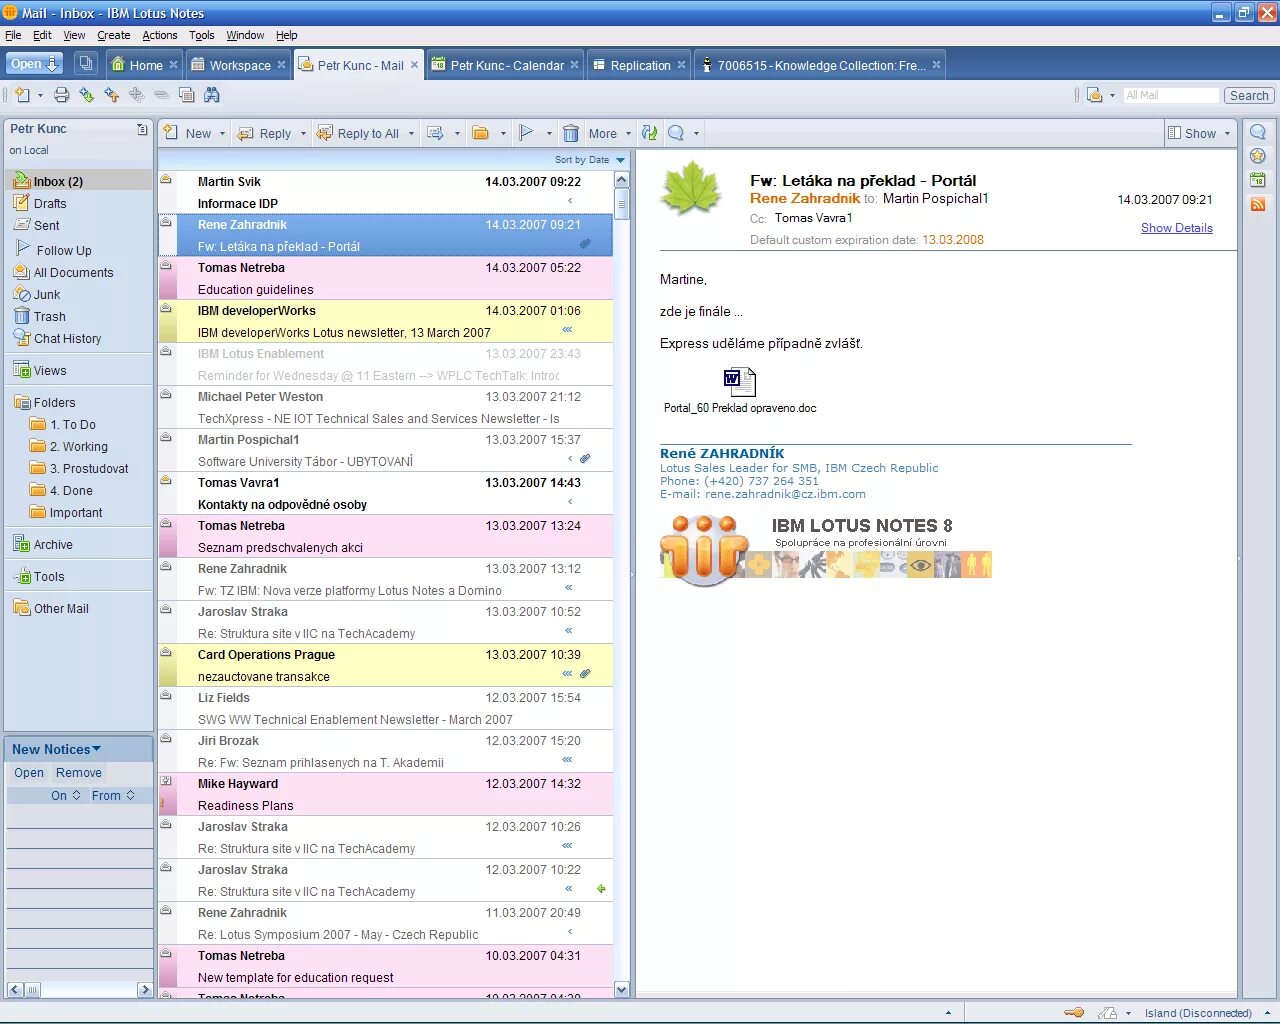
Task: Open the Actions menu
Action: pyautogui.click(x=159, y=35)
